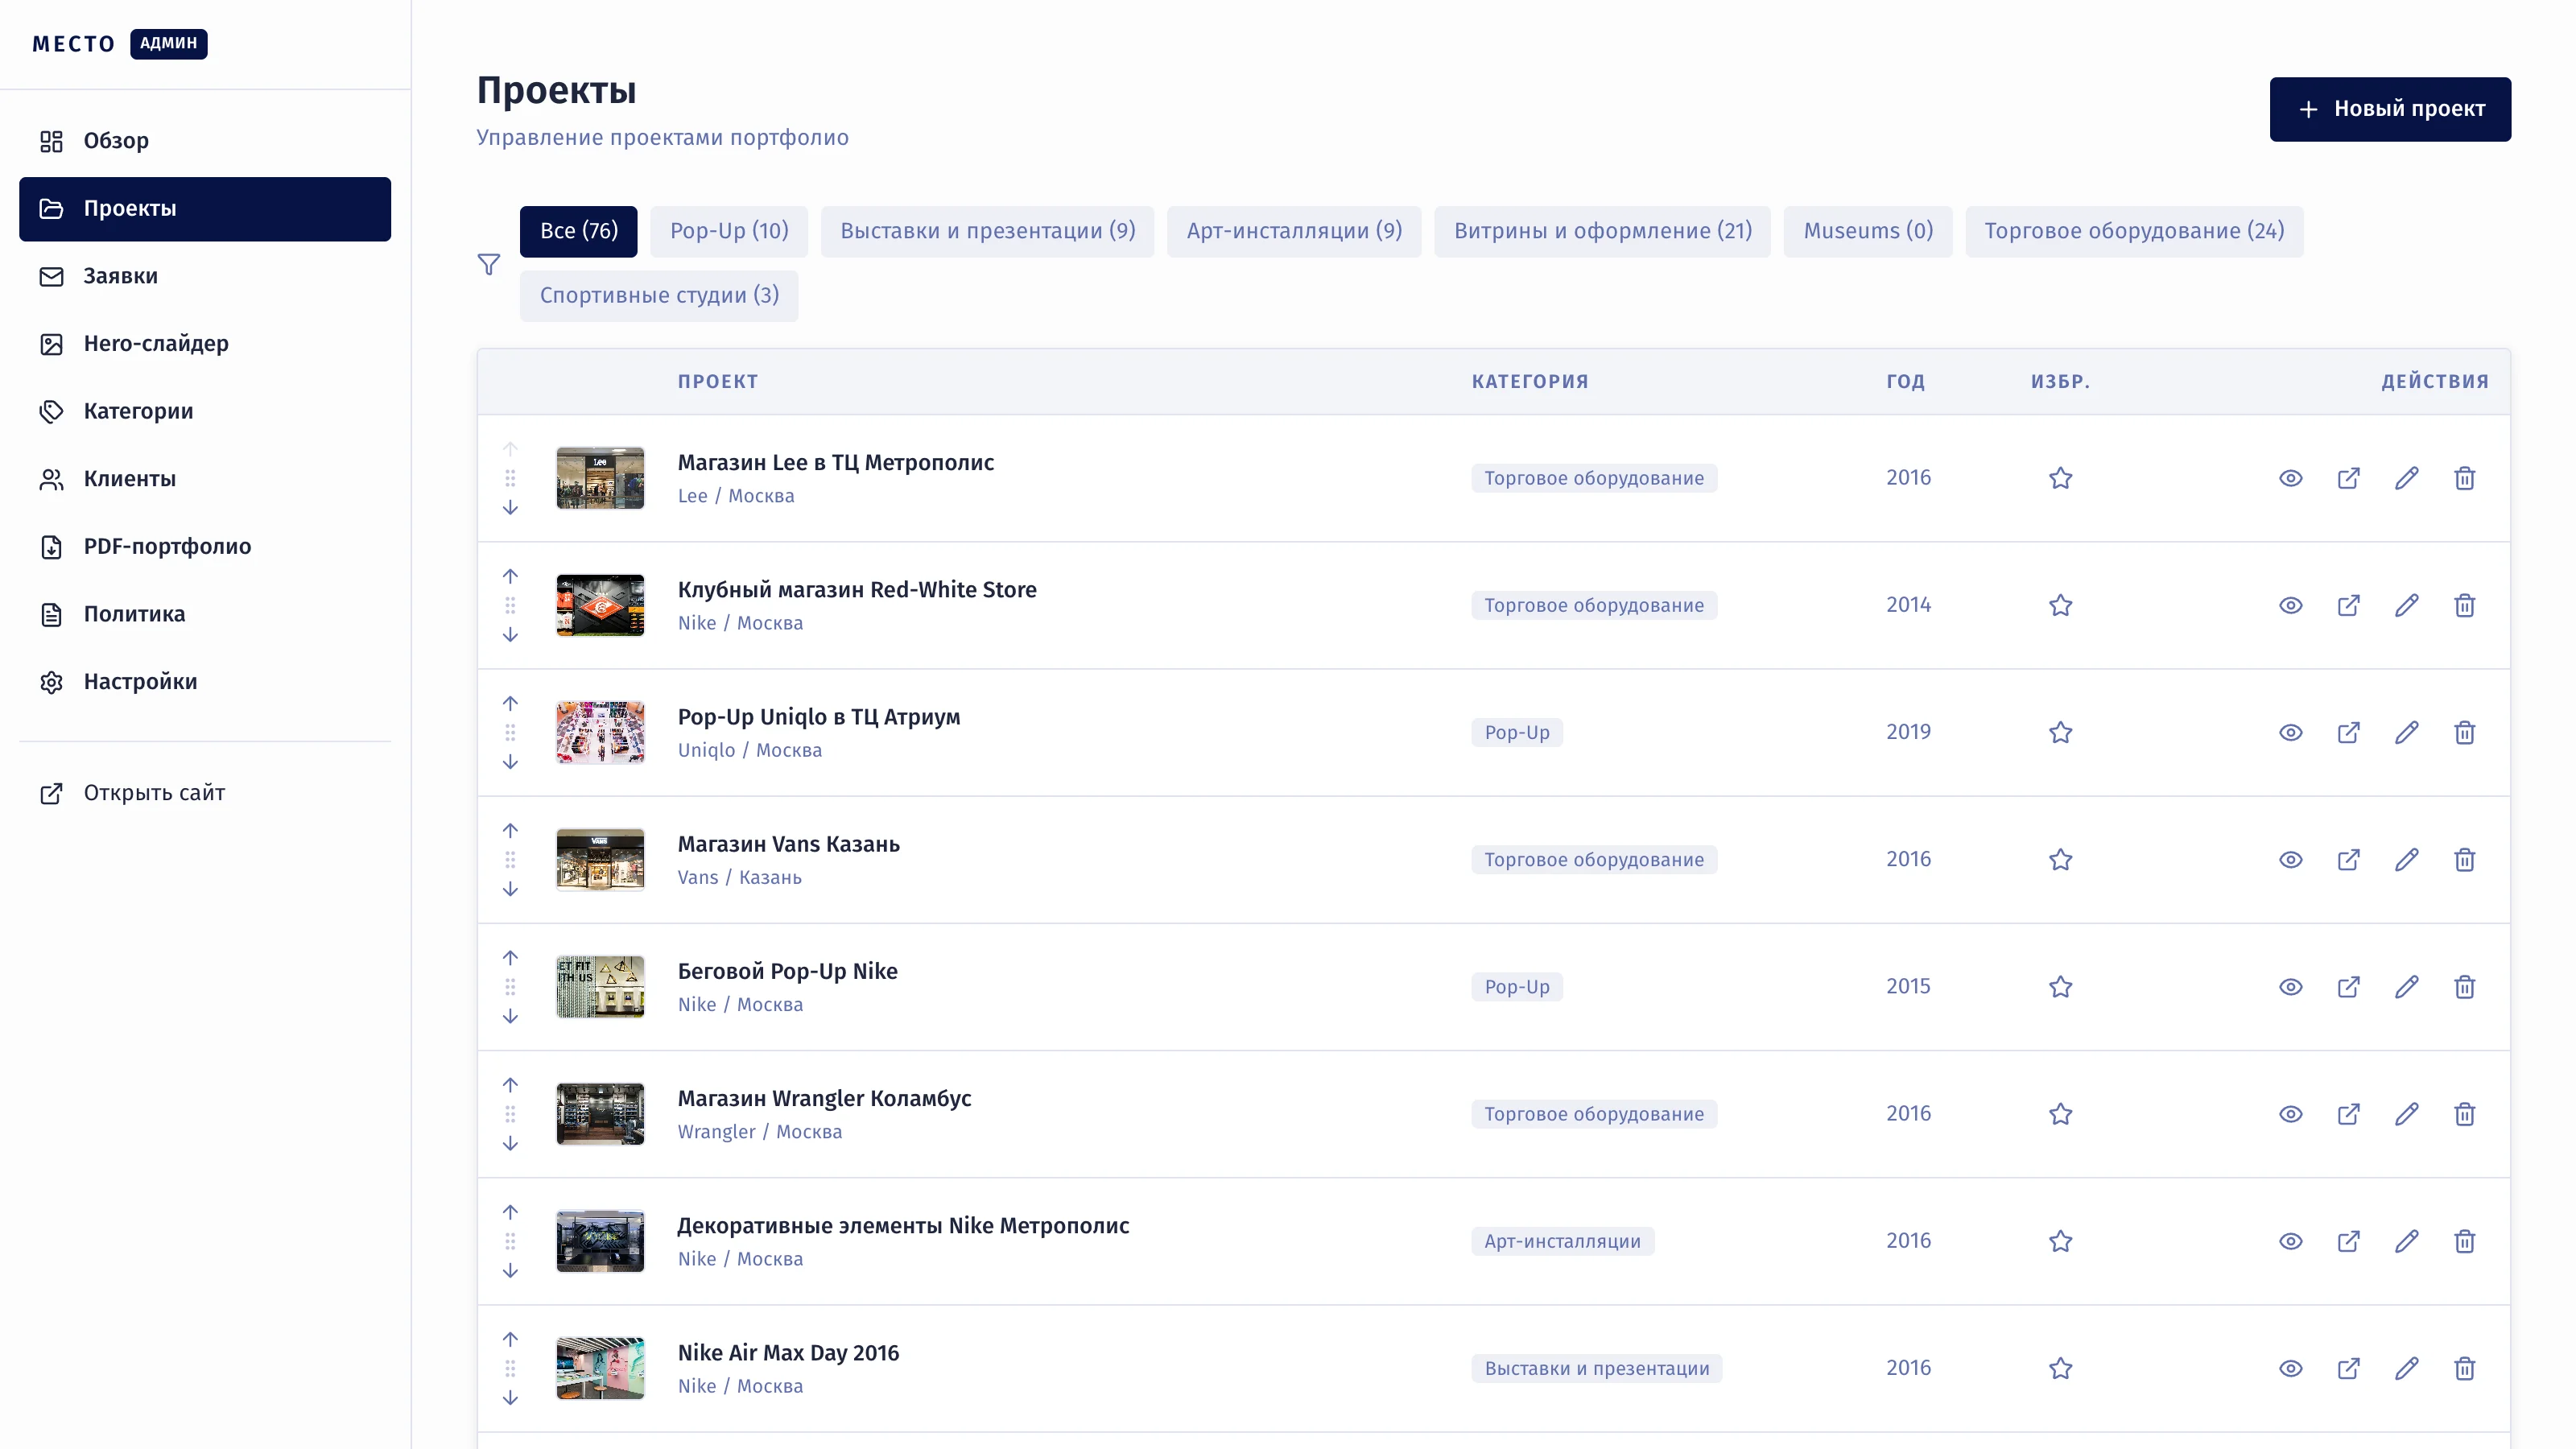
Task: Click the drag handle of Магазин Wrangler Коламбус row
Action: [x=510, y=1113]
